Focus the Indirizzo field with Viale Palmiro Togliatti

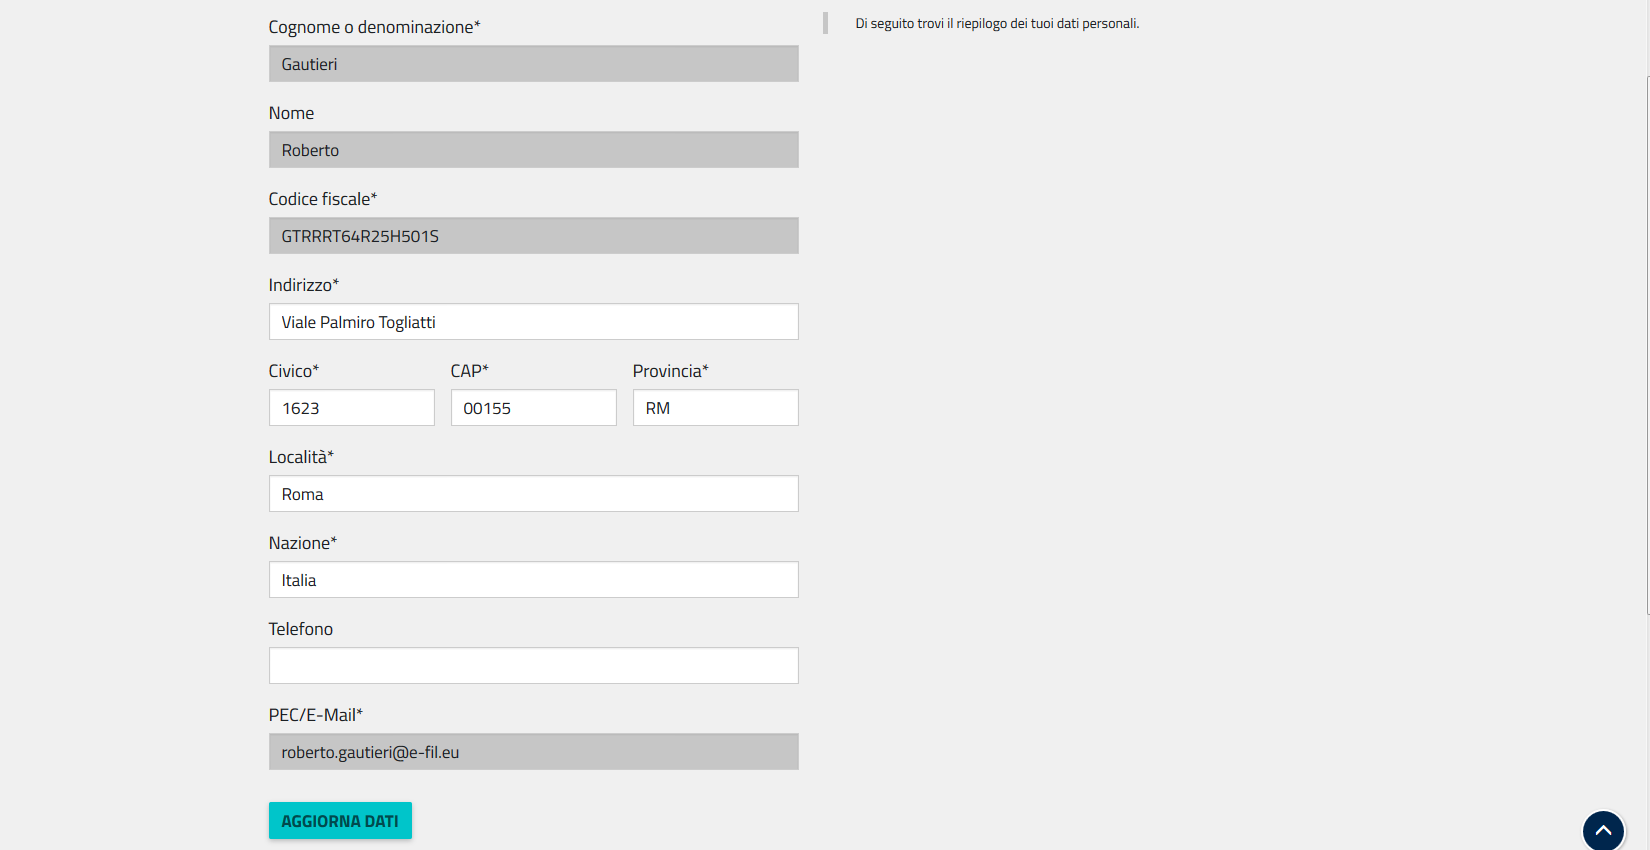pyautogui.click(x=533, y=322)
